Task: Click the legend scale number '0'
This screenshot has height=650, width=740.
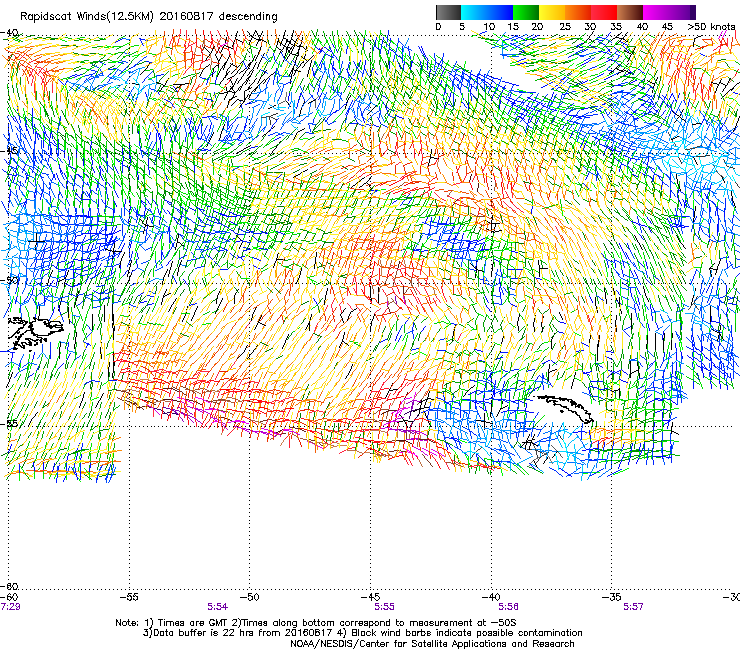Action: [x=438, y=27]
